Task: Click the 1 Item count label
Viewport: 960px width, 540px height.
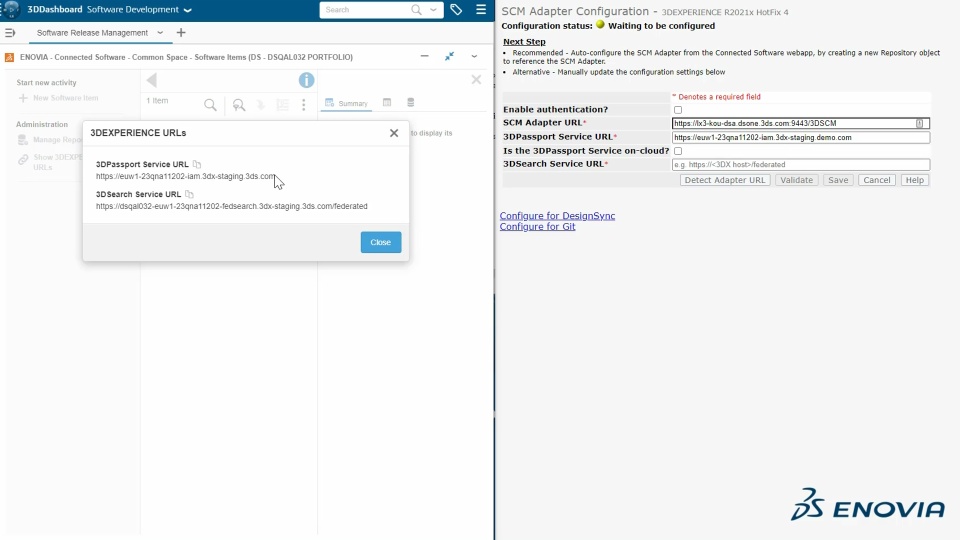Action: coord(157,100)
